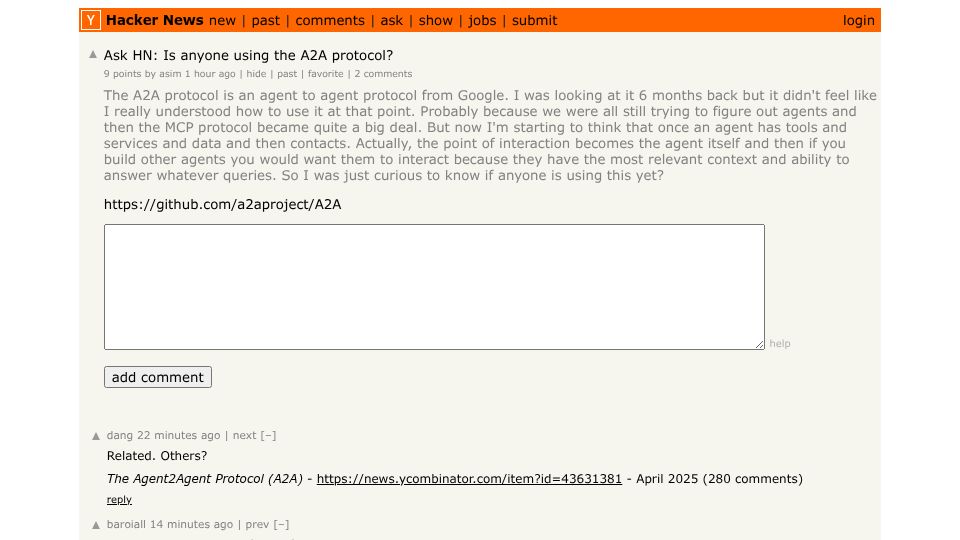
Task: Upvote dang's comment
Action: pos(96,437)
